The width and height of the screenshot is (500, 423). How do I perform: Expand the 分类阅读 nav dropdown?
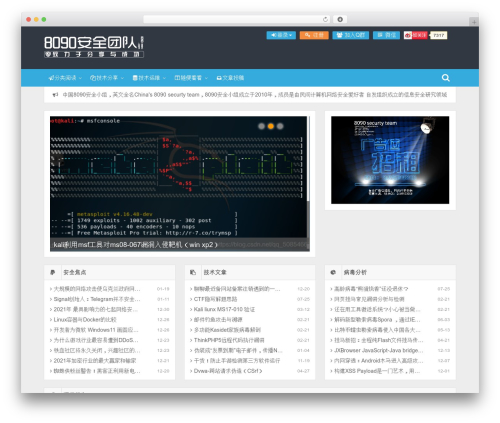tap(65, 78)
